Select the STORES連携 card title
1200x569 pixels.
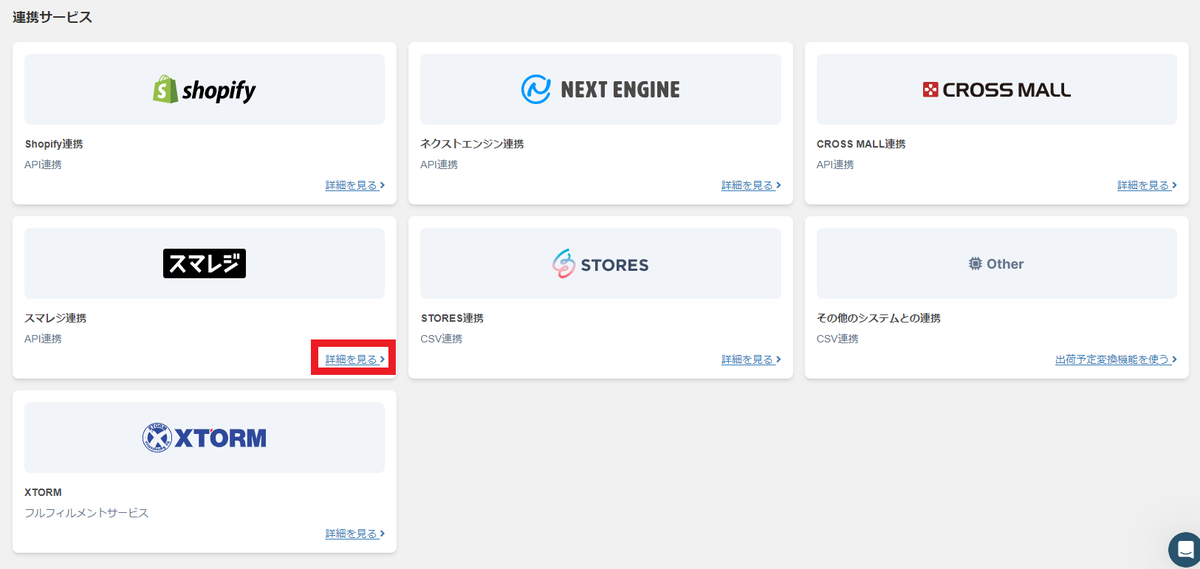452,318
